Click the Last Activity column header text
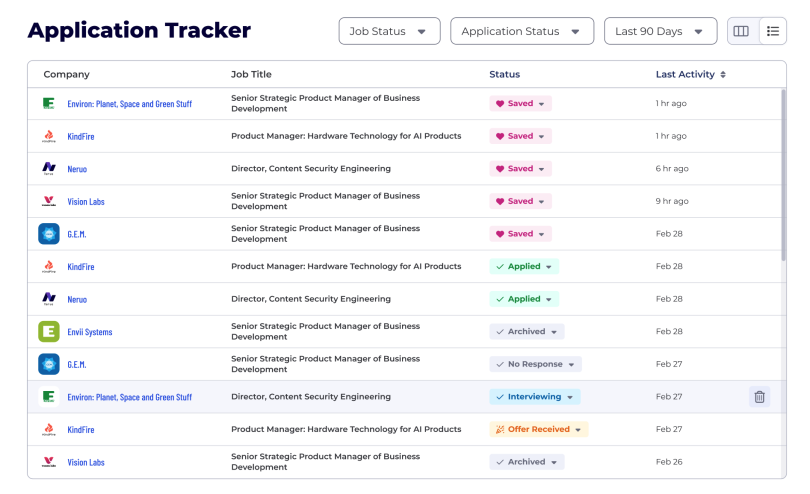Screen dimensions: 810x494 click(686, 74)
